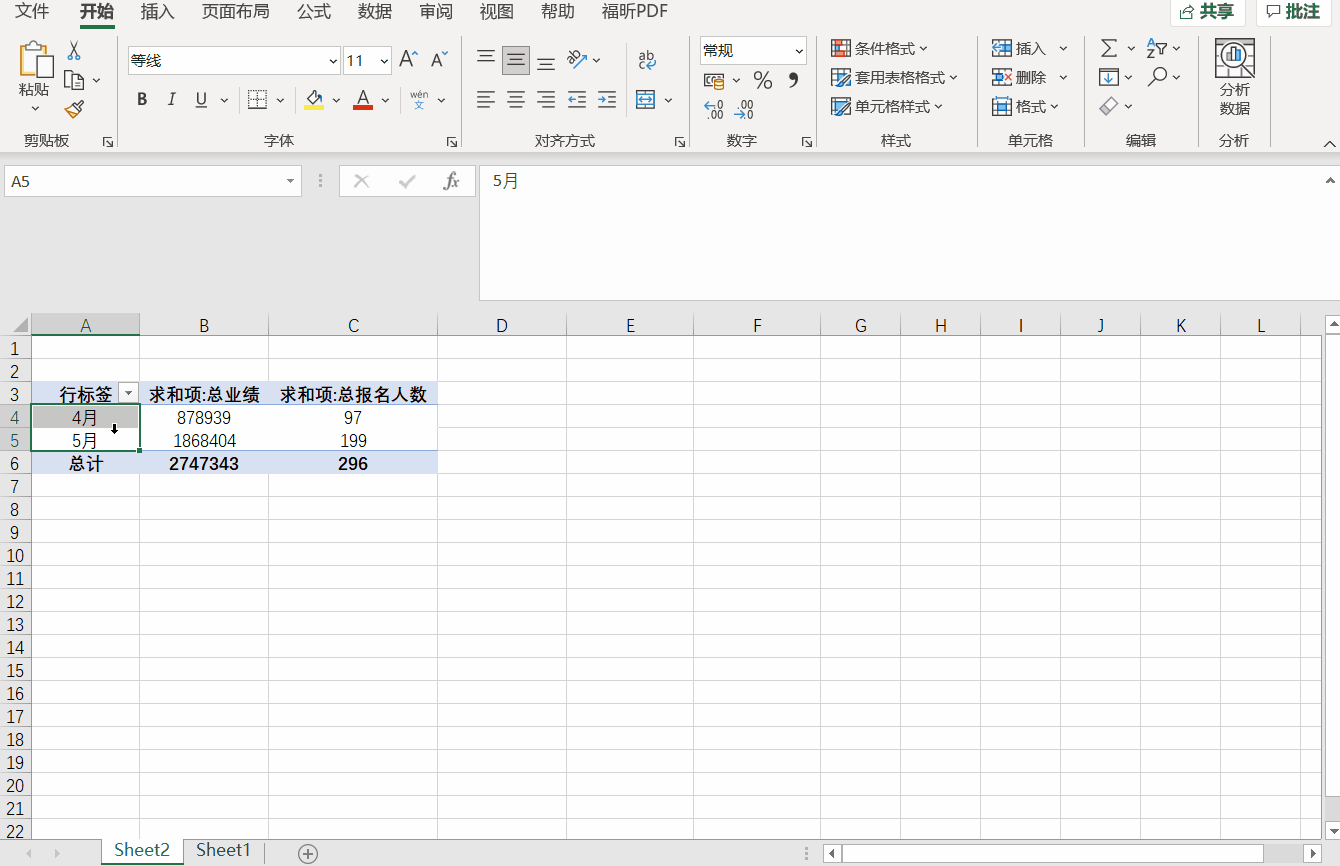
Task: Collapse the ribbon with the caret
Action: pos(1330,145)
